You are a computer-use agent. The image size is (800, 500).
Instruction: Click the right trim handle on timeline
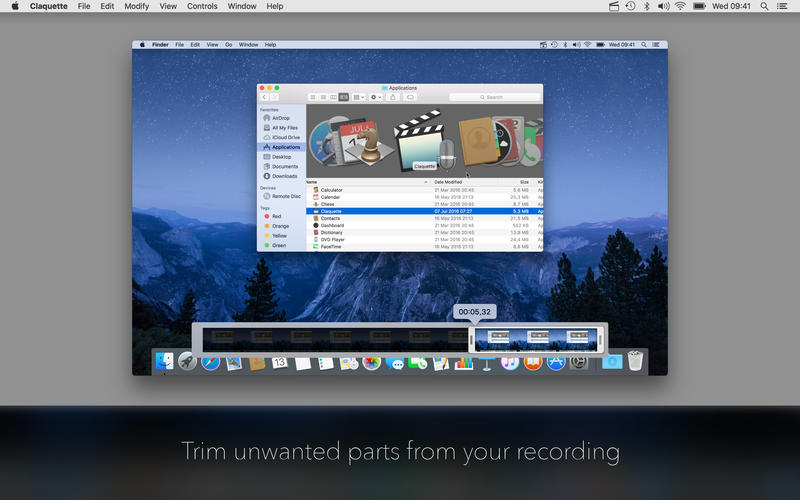(600, 340)
